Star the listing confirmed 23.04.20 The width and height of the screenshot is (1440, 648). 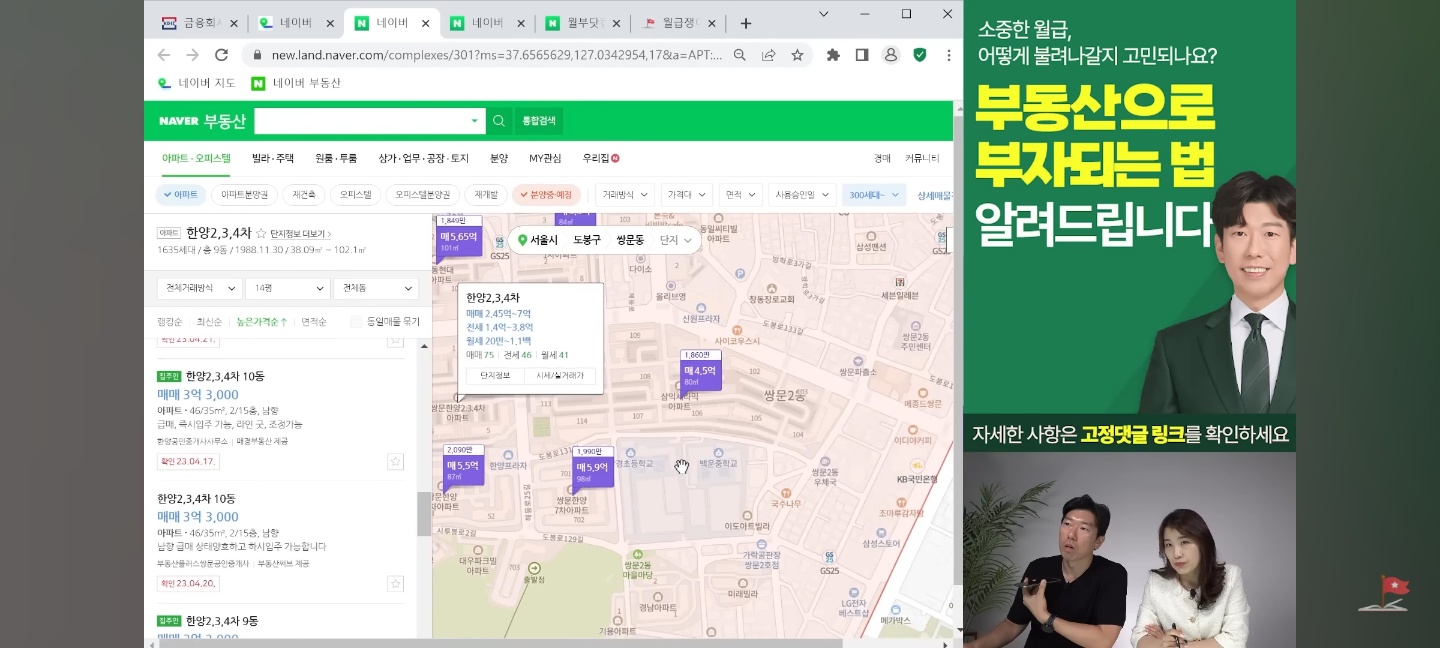(x=395, y=583)
